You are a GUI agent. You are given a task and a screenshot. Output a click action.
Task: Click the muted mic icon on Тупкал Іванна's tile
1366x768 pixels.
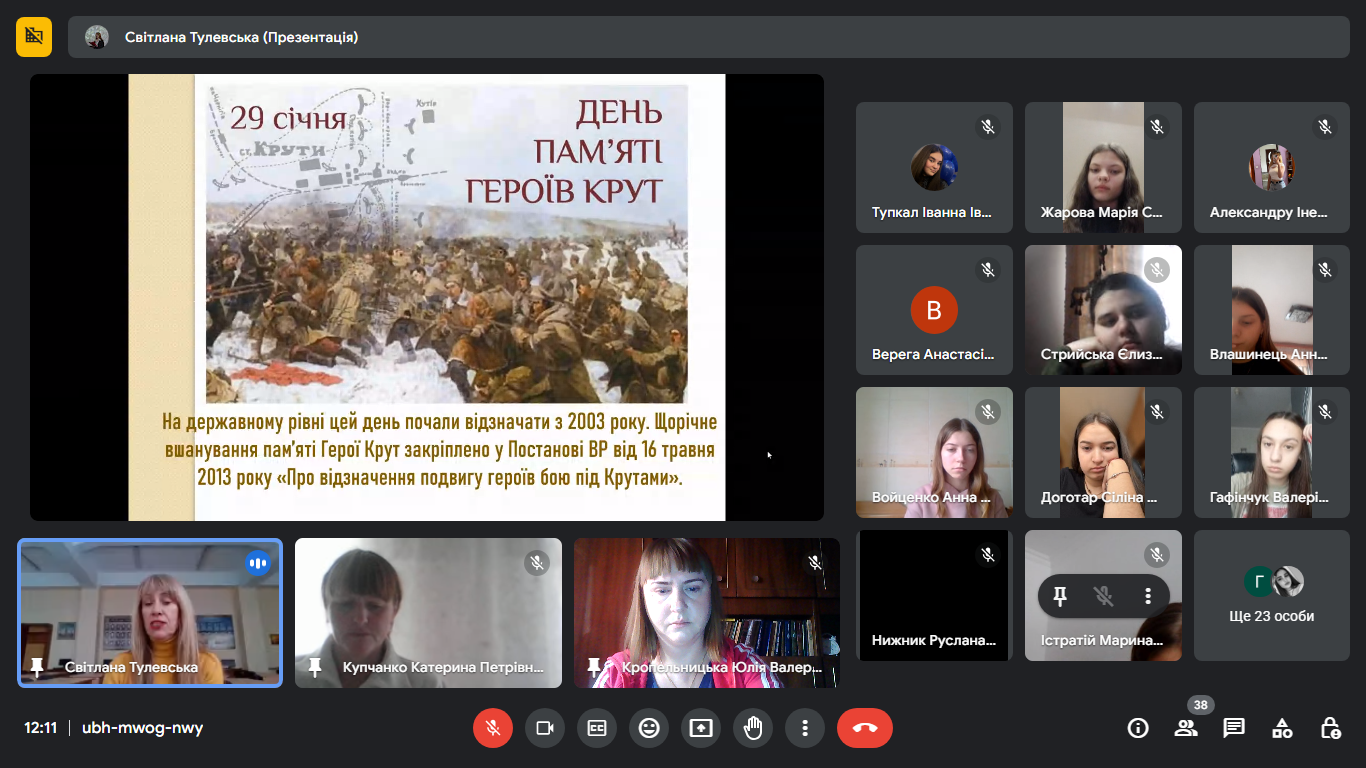tap(988, 127)
